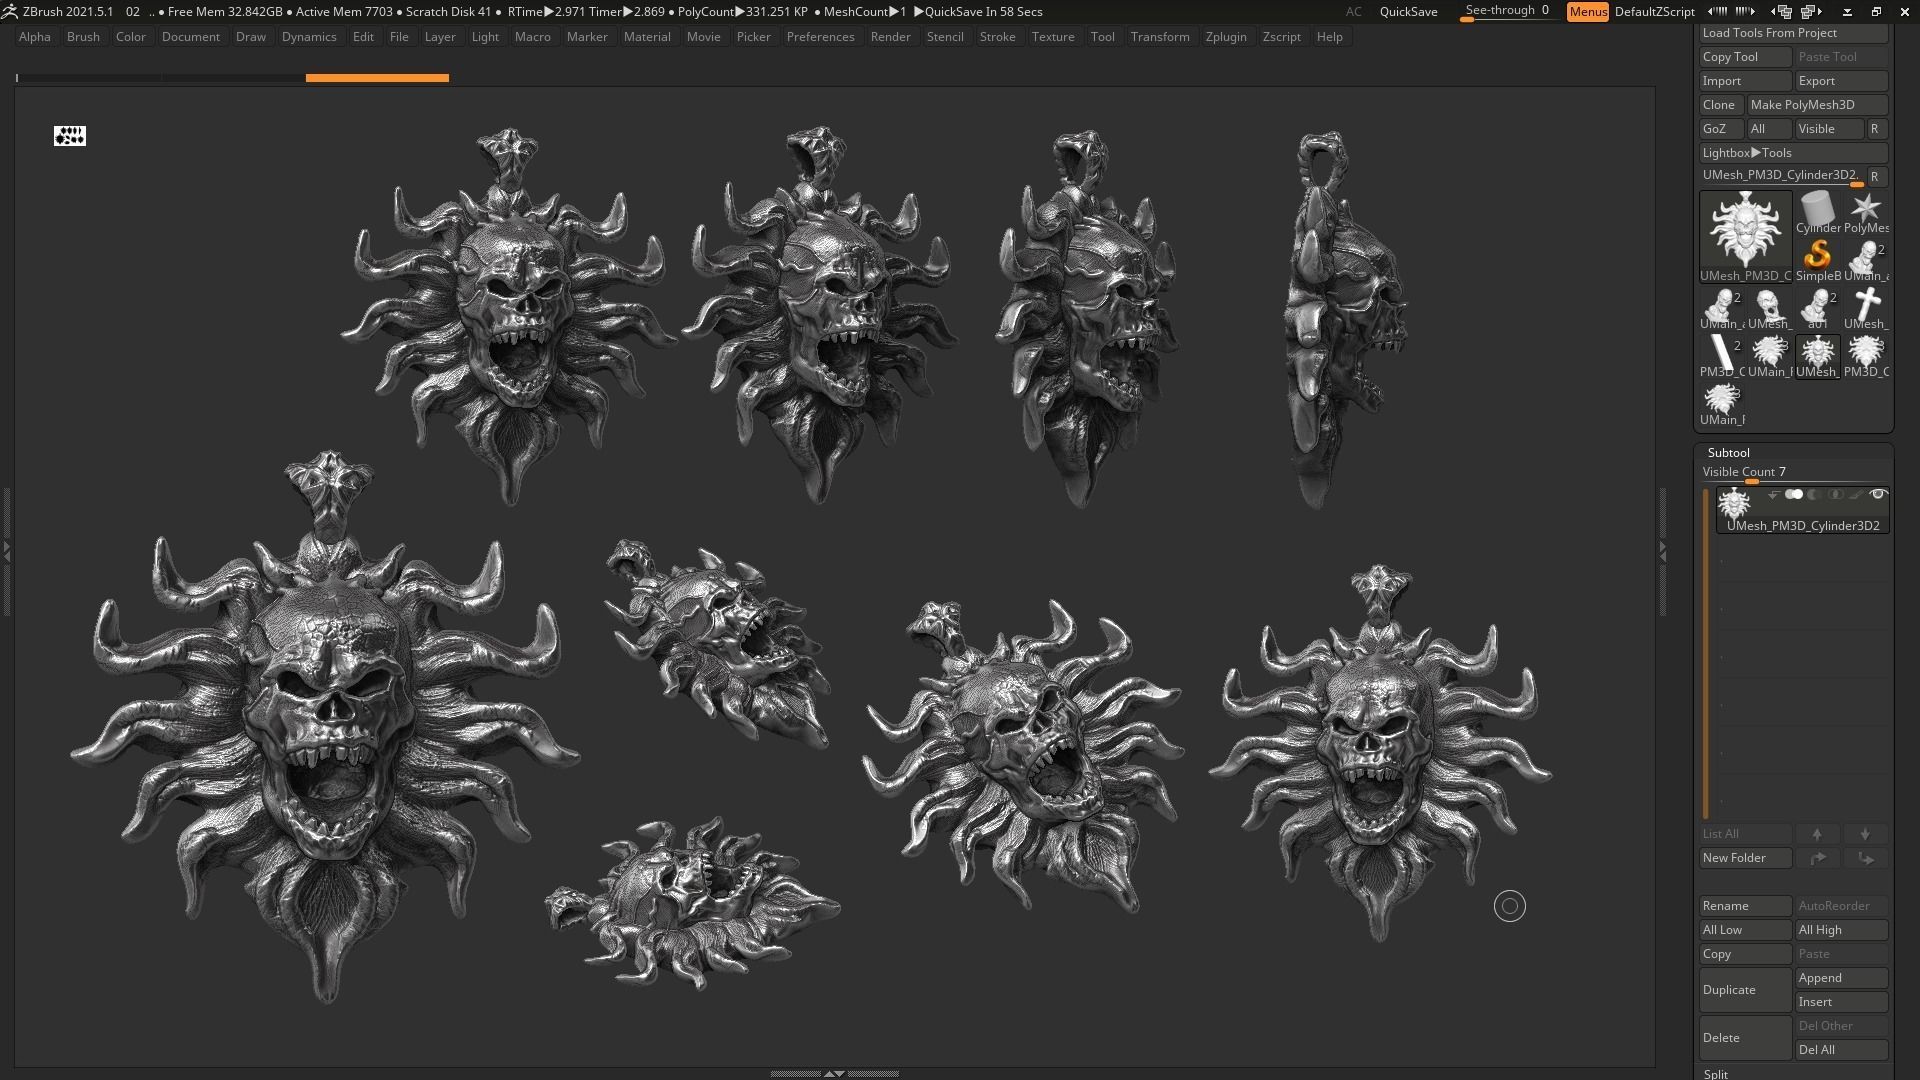Toggle the subtool eye visibility icon
Screen dimensions: 1920x1080
(1877, 495)
